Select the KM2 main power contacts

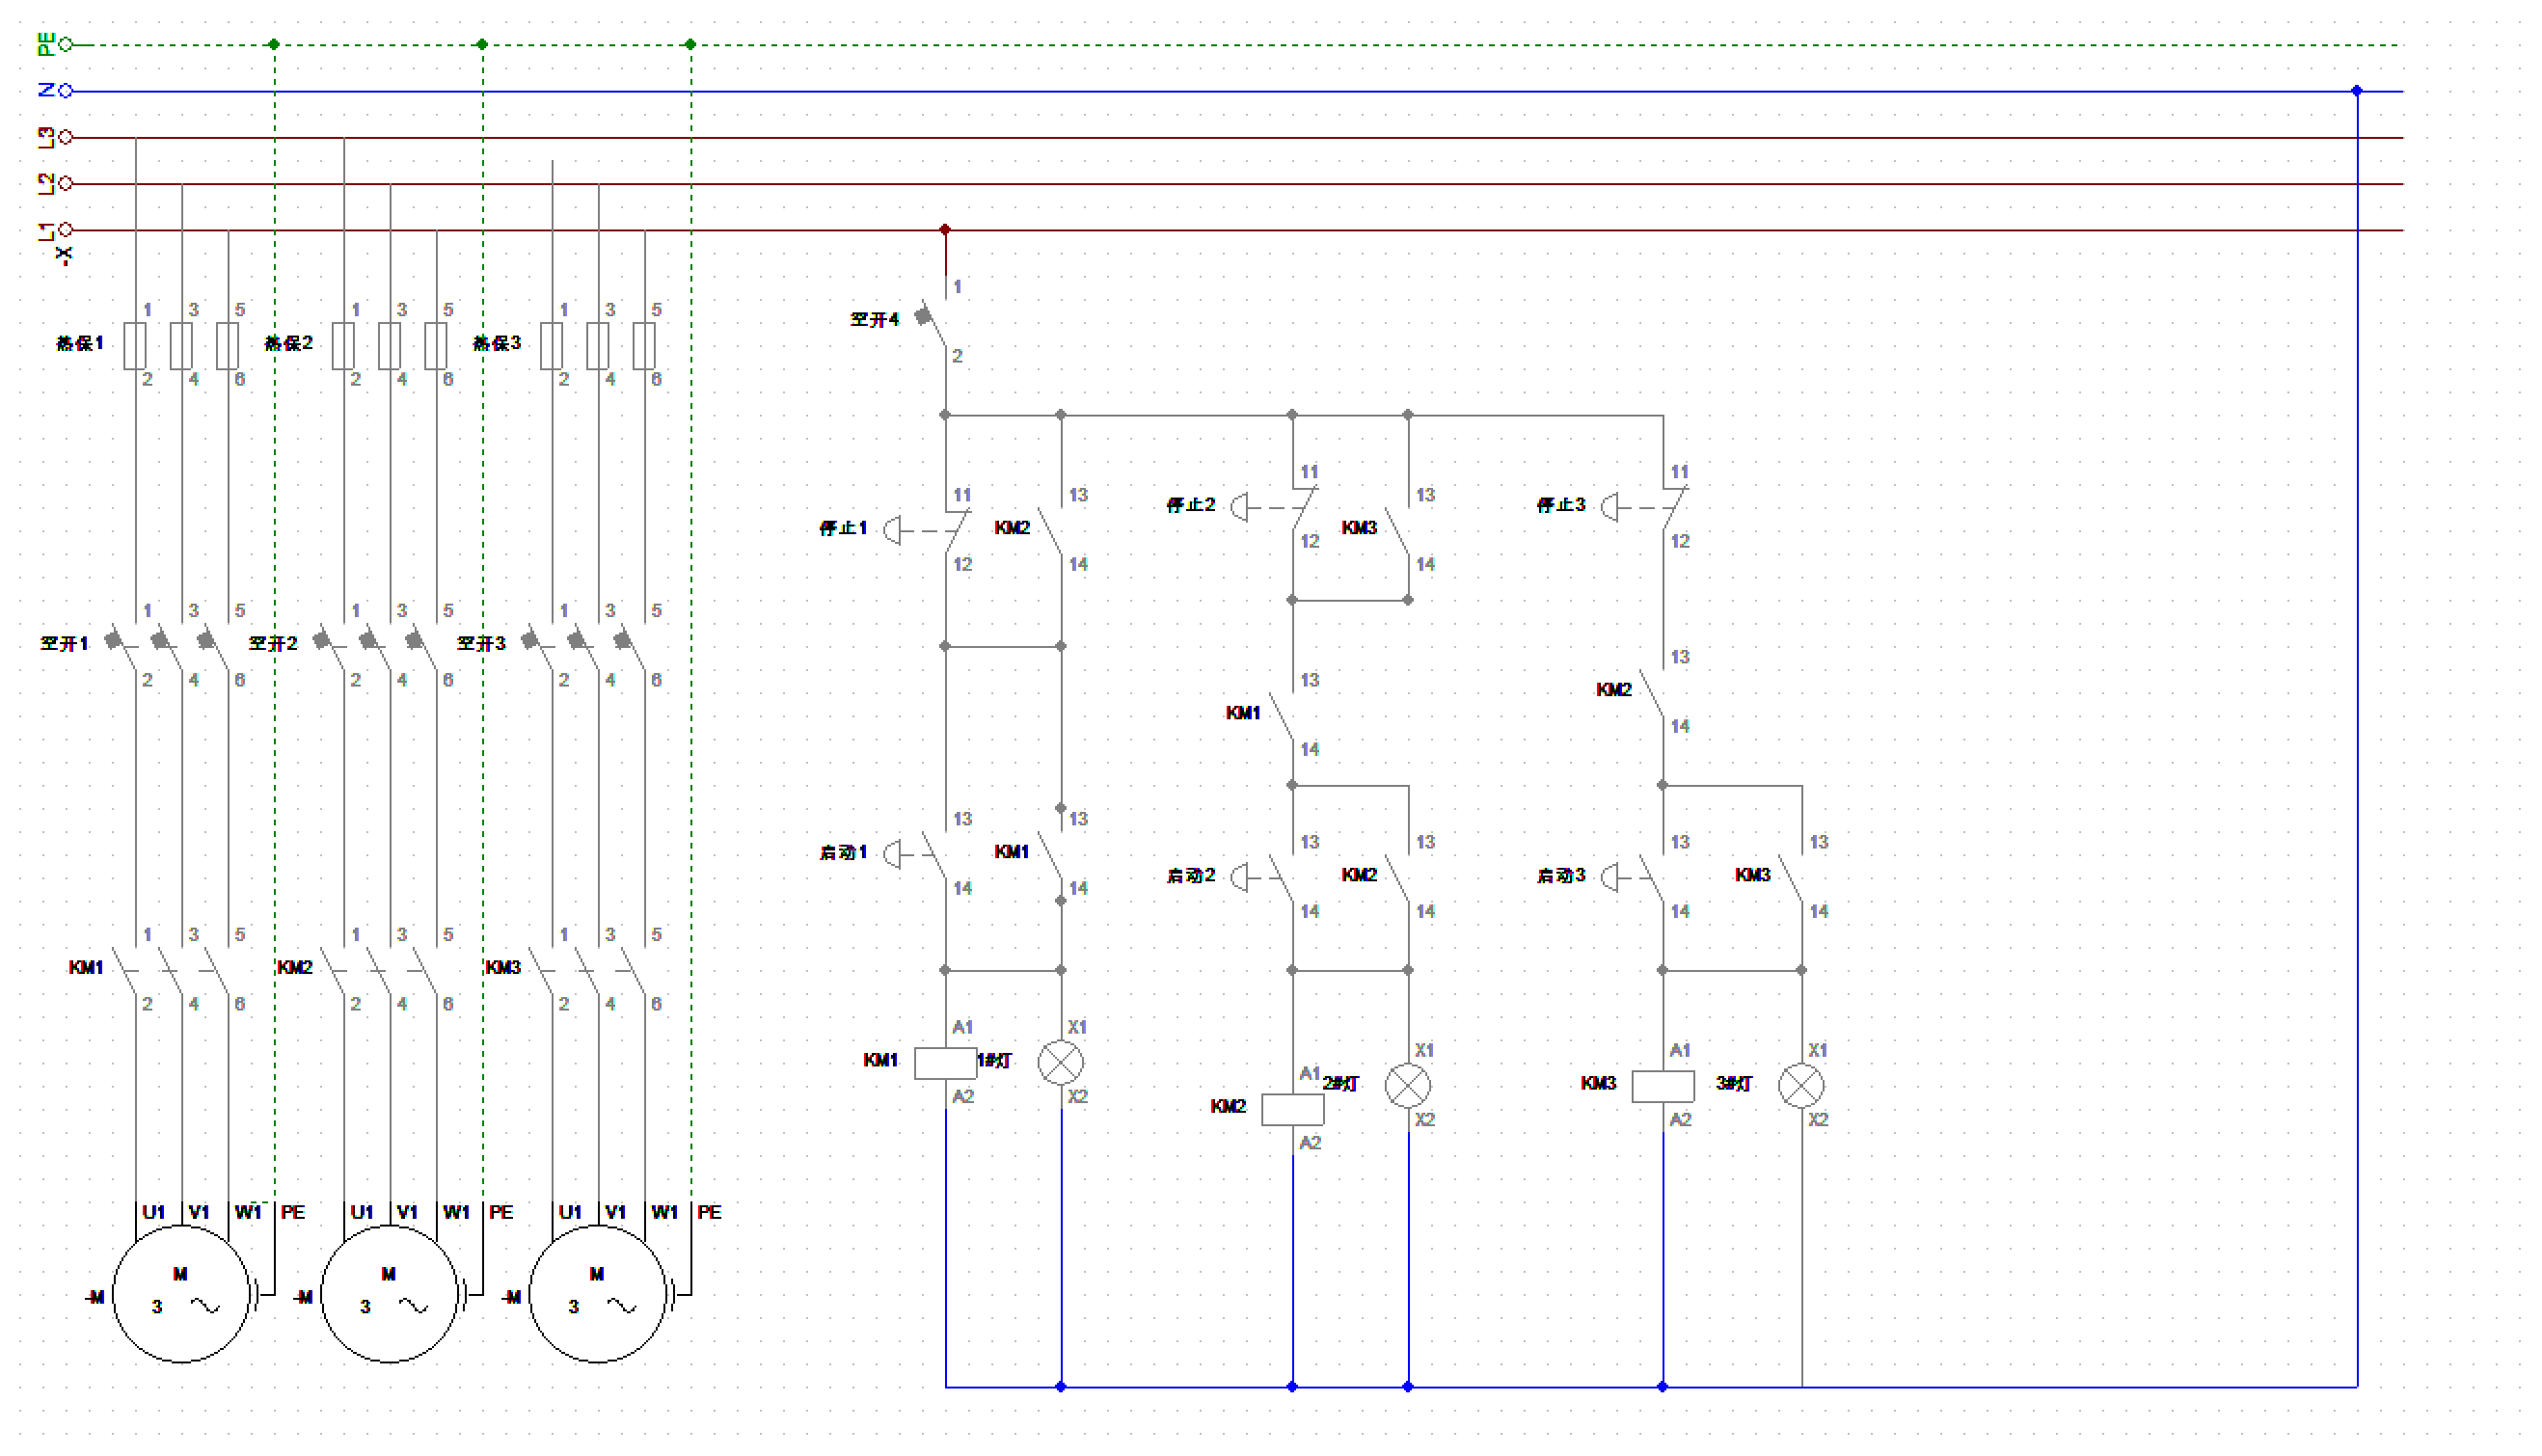pyautogui.click(x=380, y=970)
